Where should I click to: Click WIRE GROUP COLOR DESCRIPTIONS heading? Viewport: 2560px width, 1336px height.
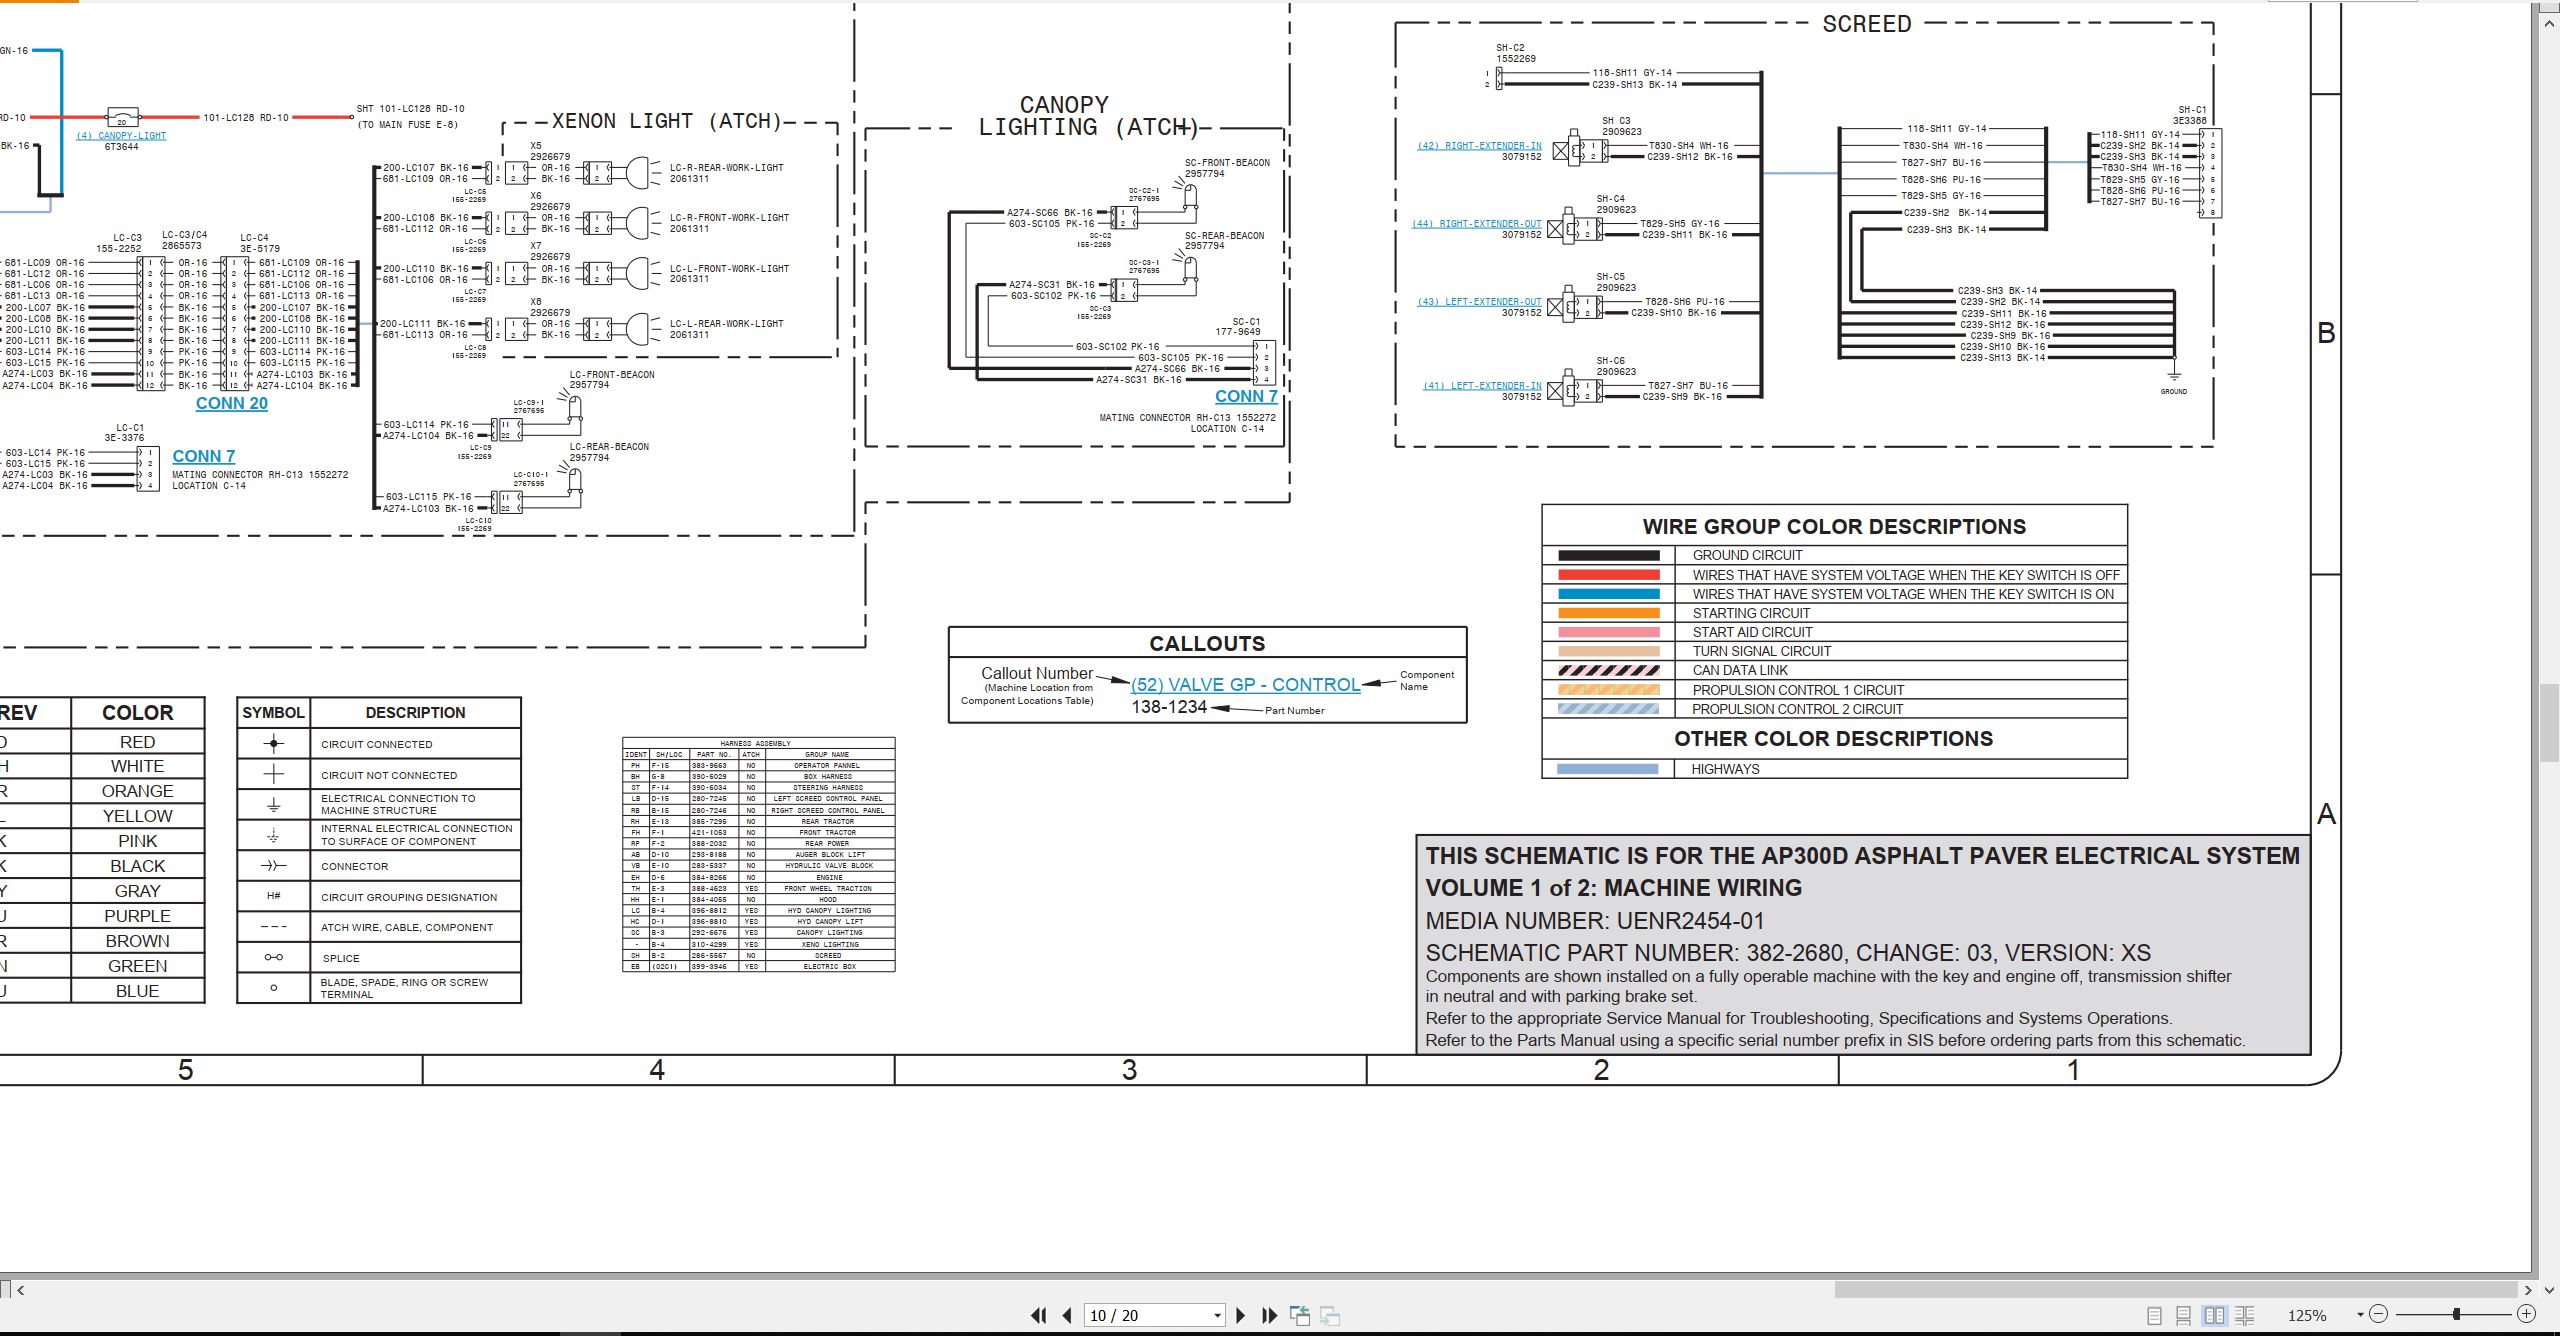pos(1834,527)
